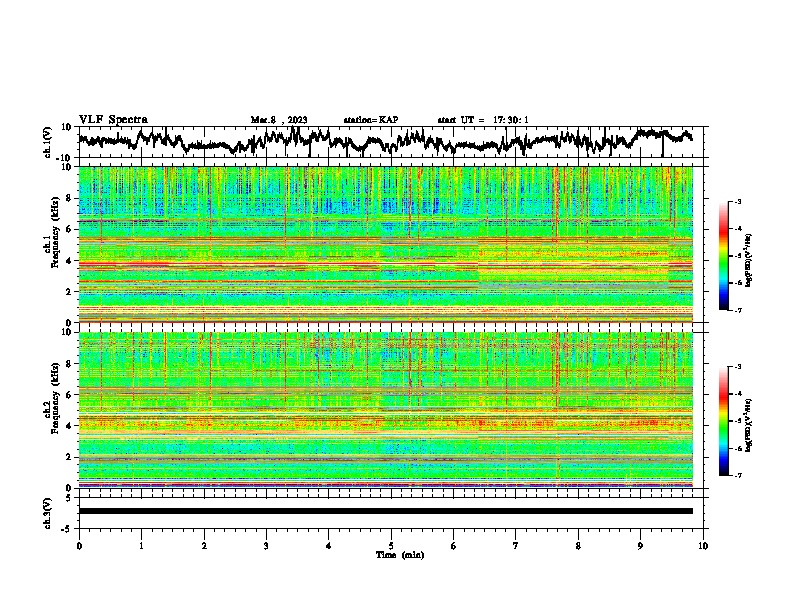Screen dimensions: 792x612
Task: Click the 'ch.1(V)' axis label
Action: pyautogui.click(x=48, y=142)
